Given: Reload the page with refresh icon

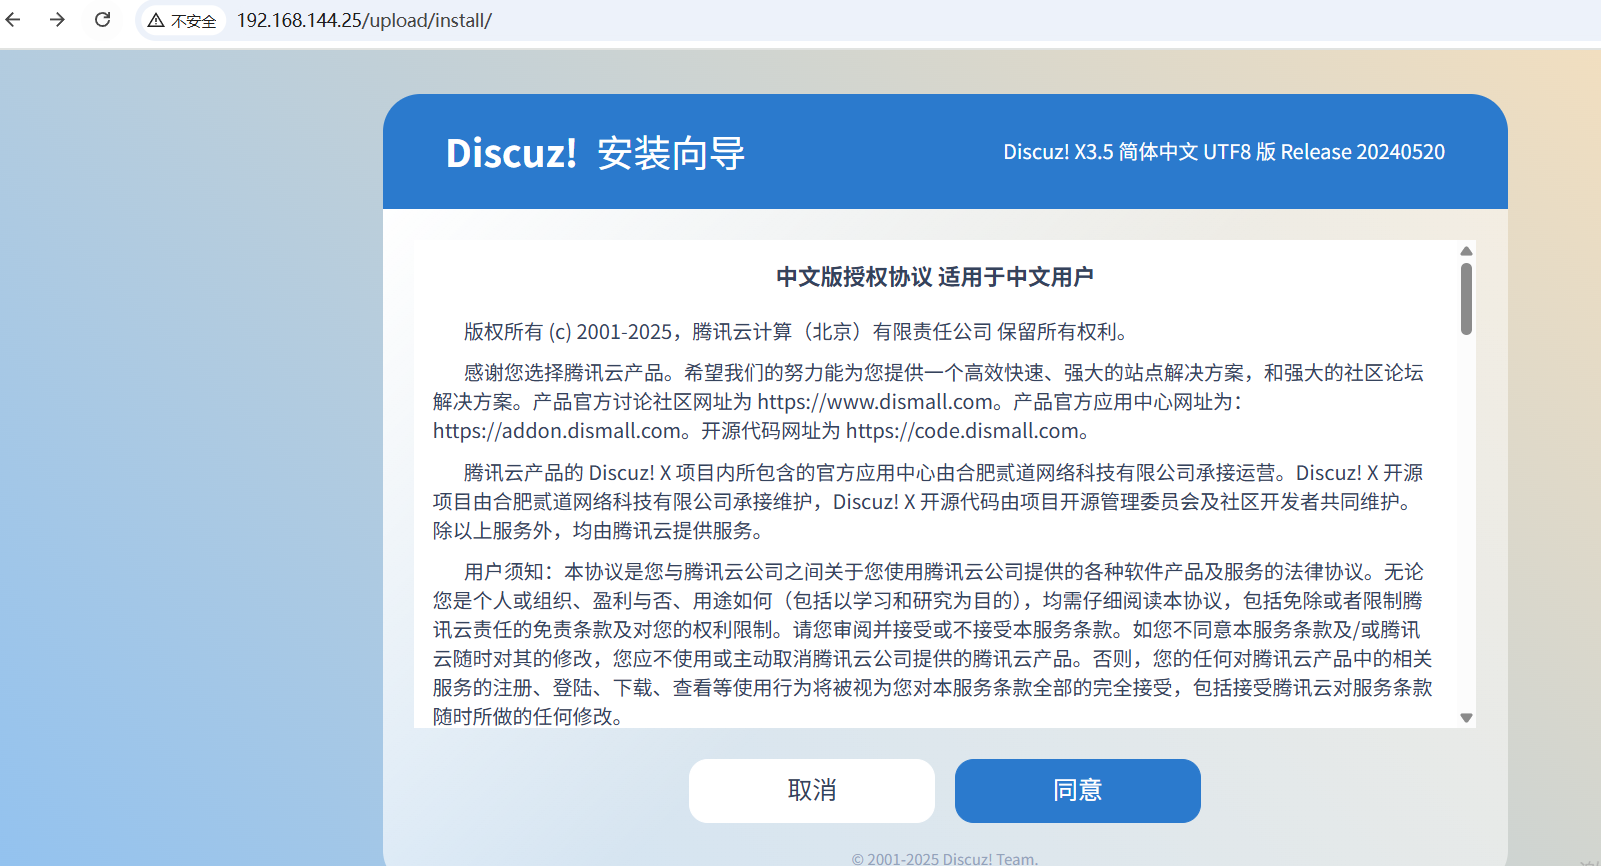Looking at the screenshot, I should 102,19.
